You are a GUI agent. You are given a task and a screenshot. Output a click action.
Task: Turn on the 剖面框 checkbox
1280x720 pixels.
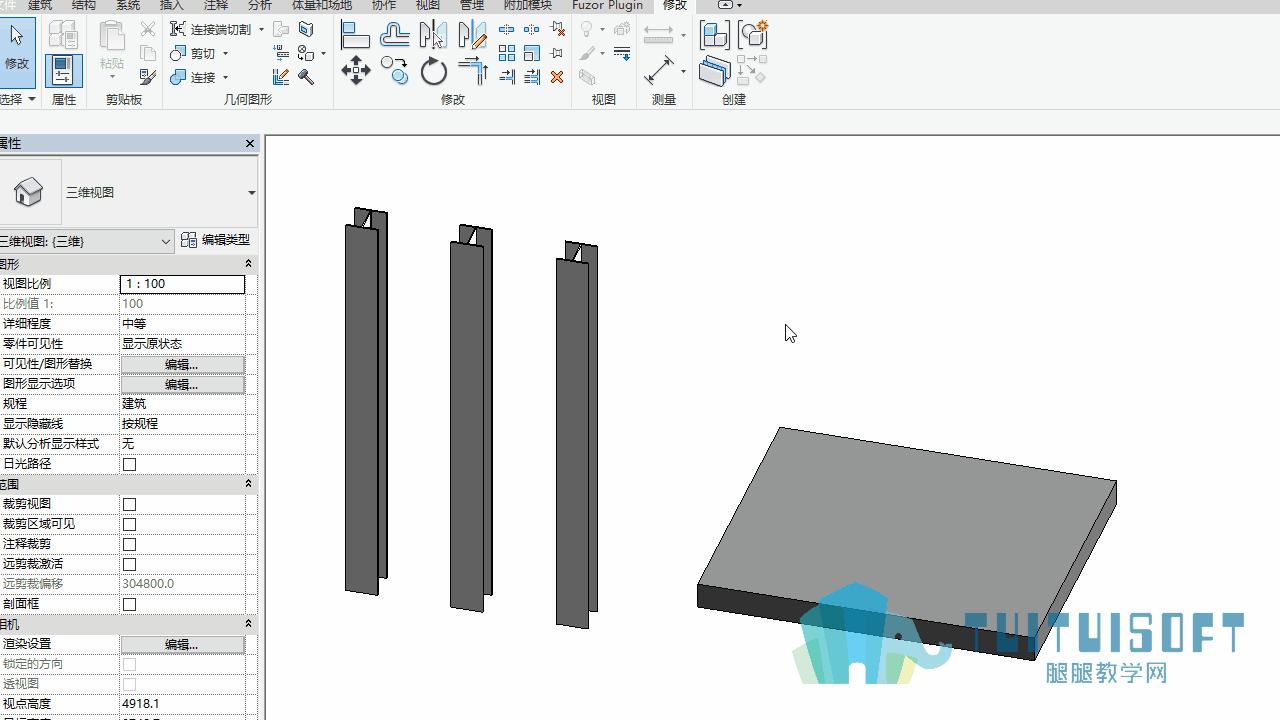129,604
